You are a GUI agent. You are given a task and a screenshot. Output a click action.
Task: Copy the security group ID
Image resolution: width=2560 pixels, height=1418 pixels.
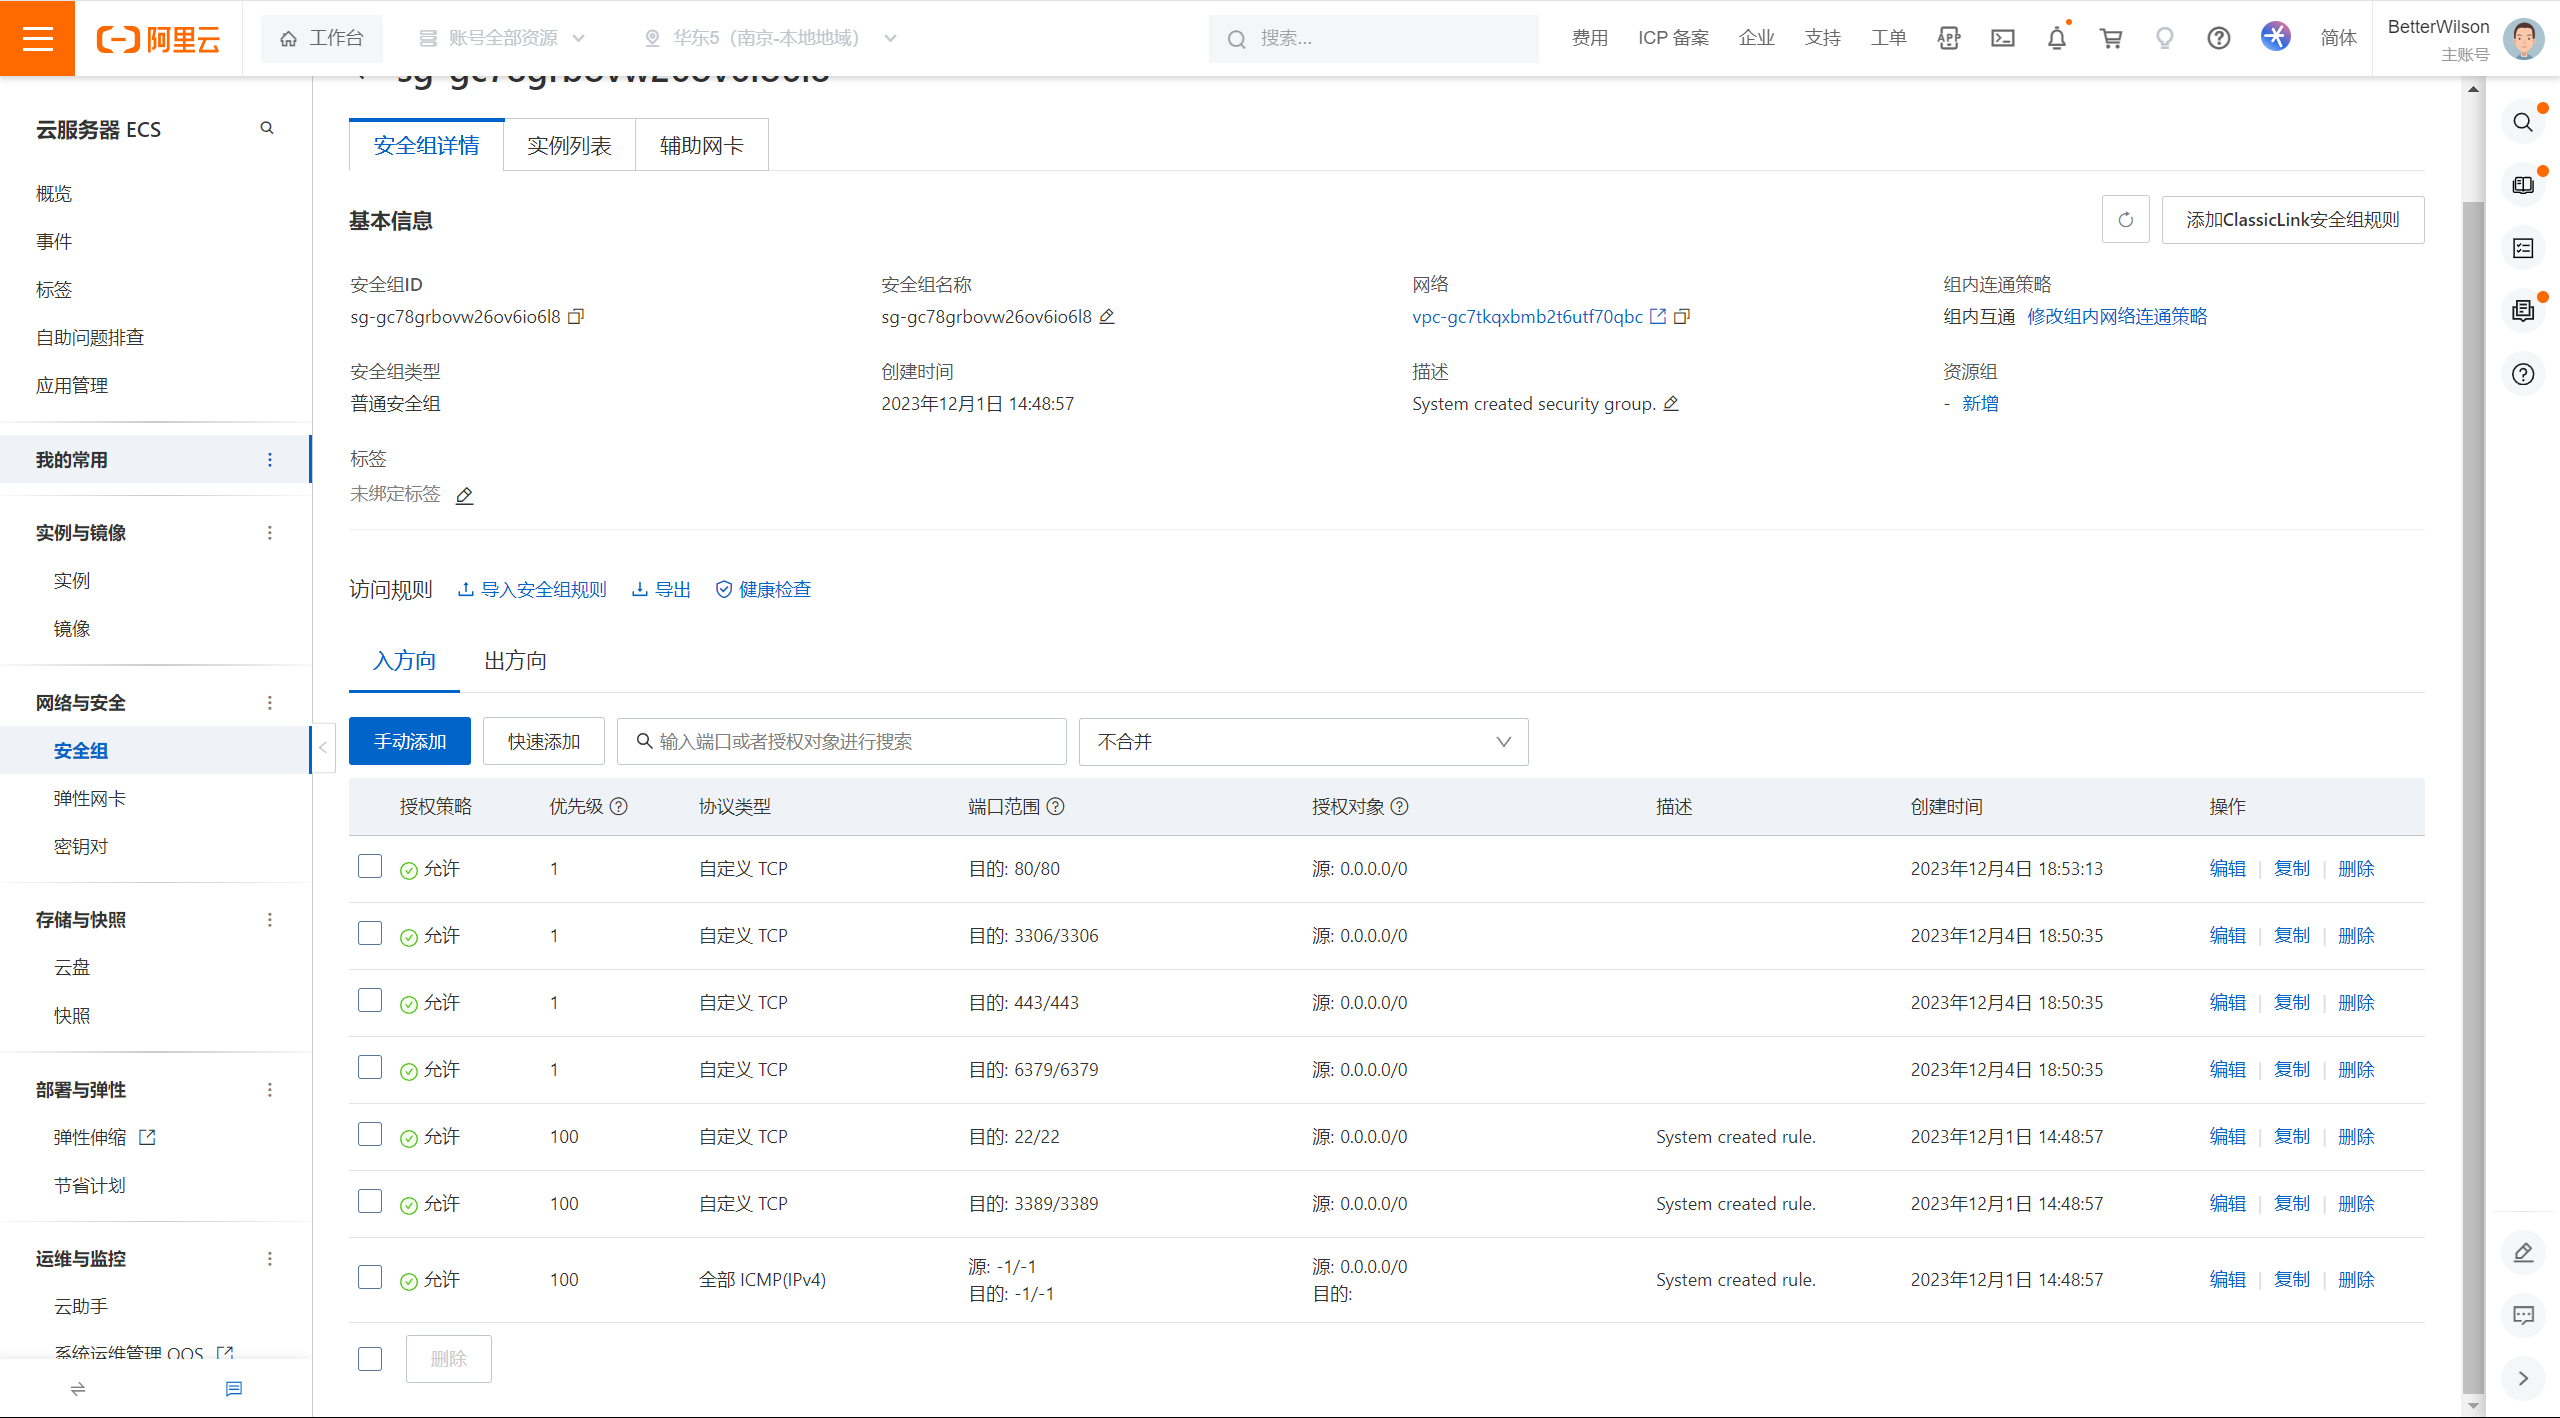click(x=576, y=317)
